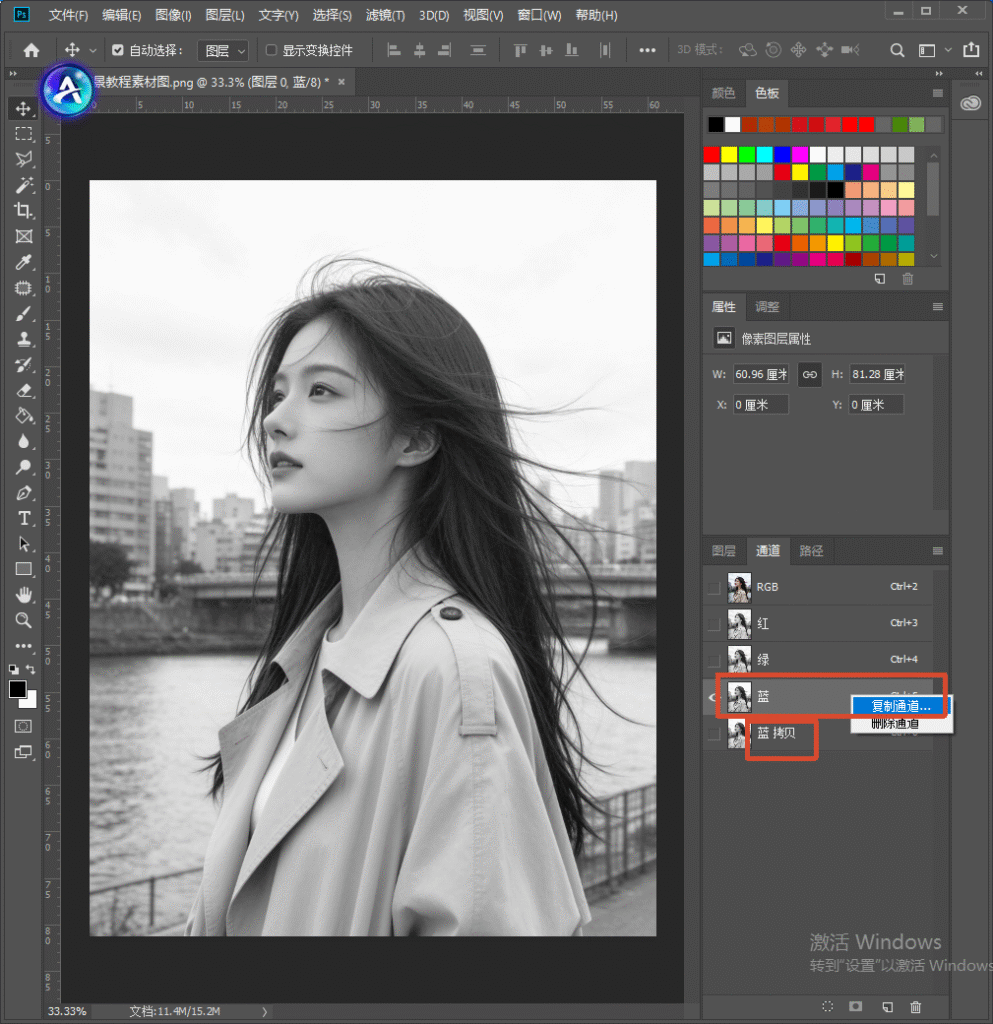Screen dimensions: 993x1024
Task: Select the Clone Stamp tool
Action: 24,339
